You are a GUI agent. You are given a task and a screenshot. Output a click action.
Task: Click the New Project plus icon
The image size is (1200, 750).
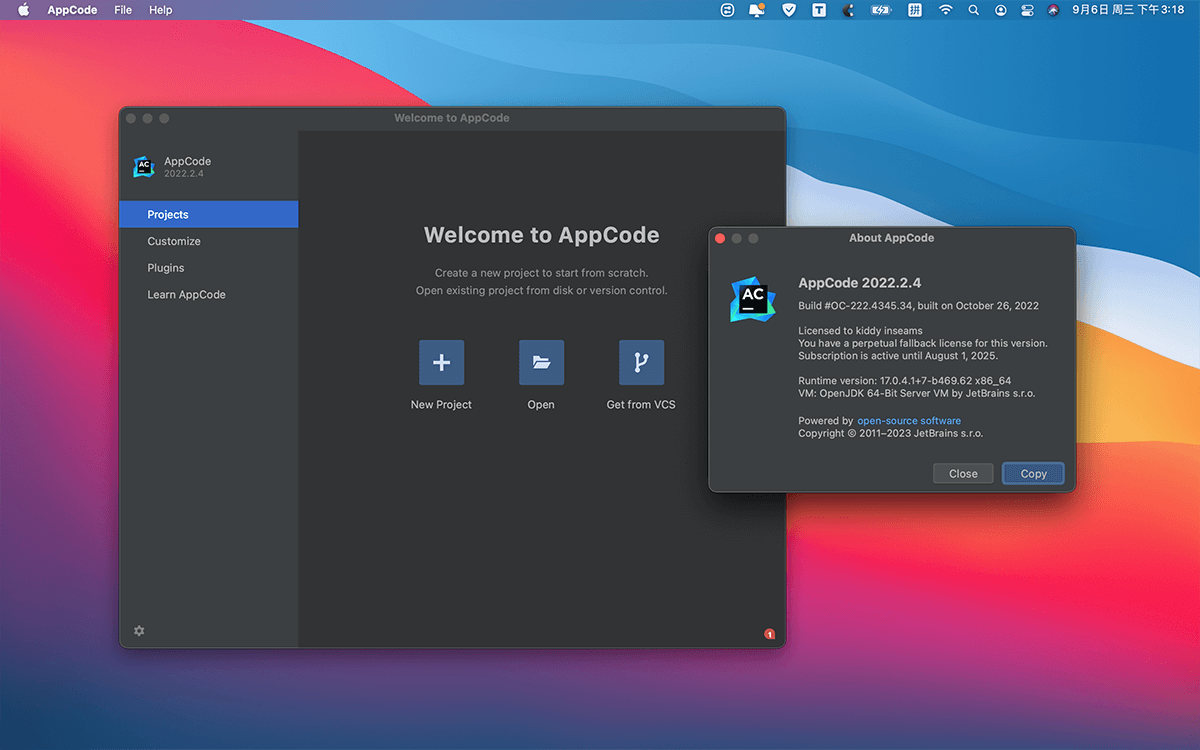441,362
